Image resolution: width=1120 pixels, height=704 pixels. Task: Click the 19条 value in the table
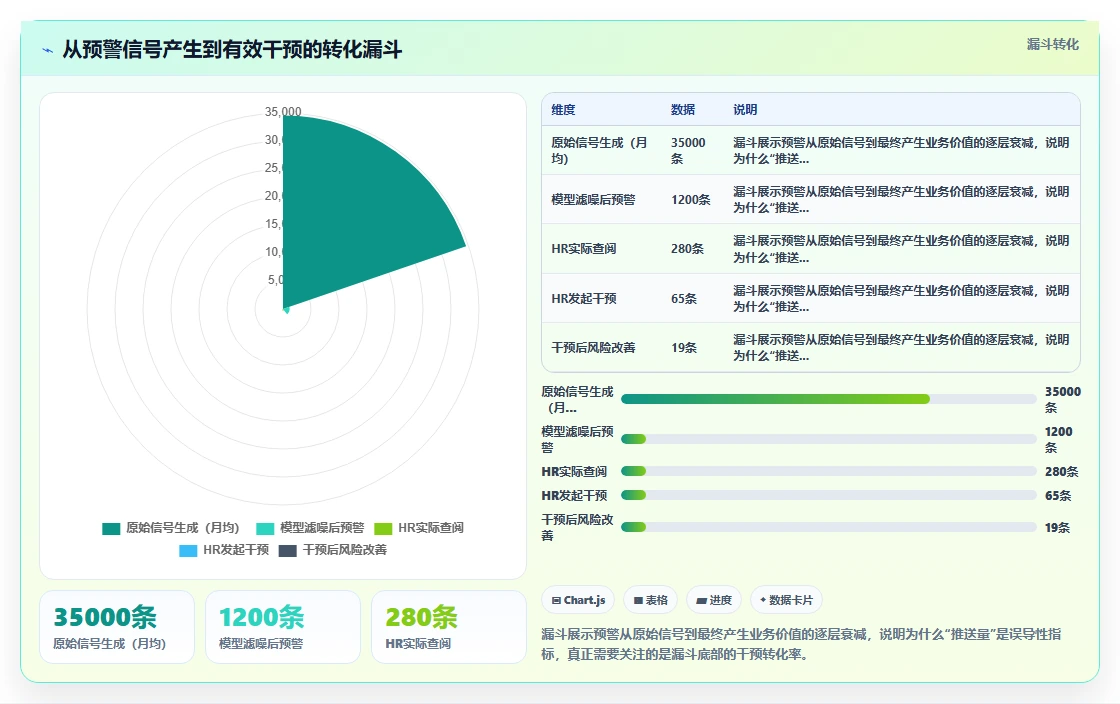684,348
